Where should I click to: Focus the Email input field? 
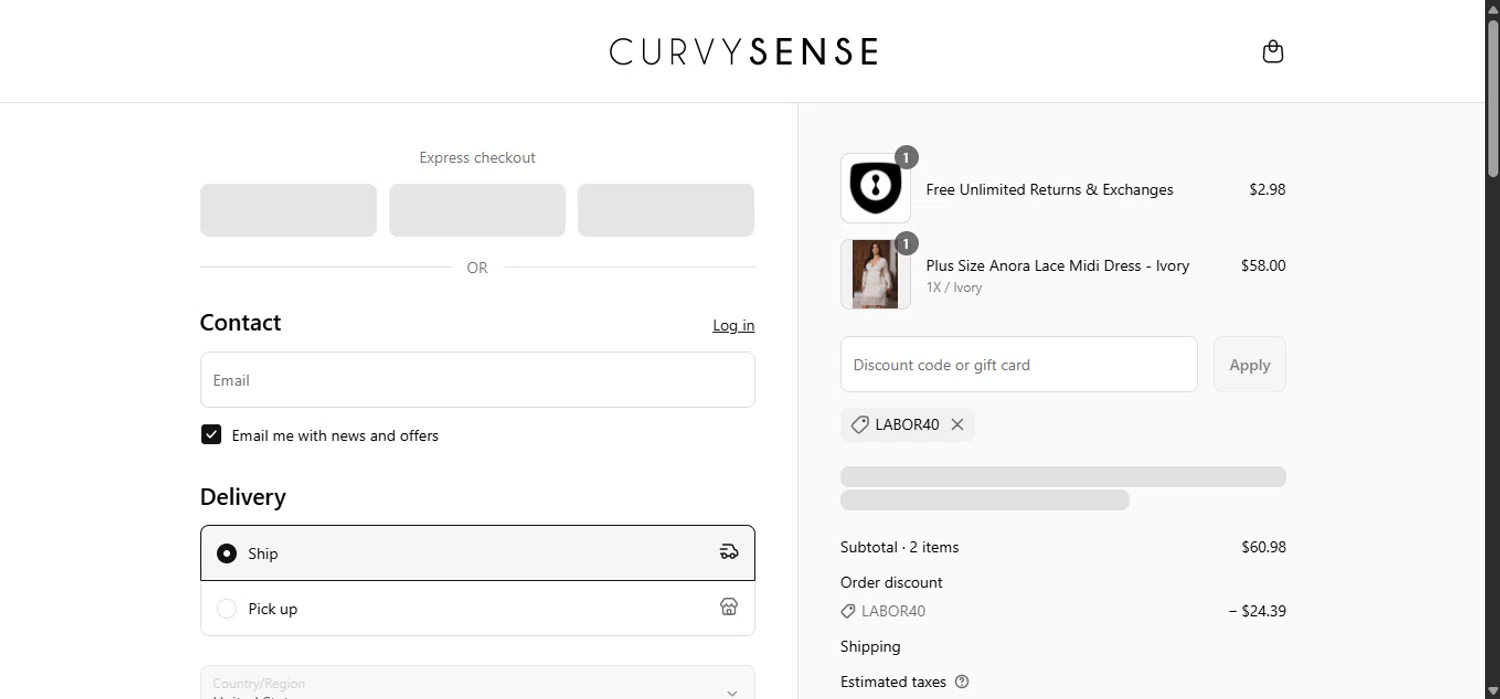tap(477, 380)
